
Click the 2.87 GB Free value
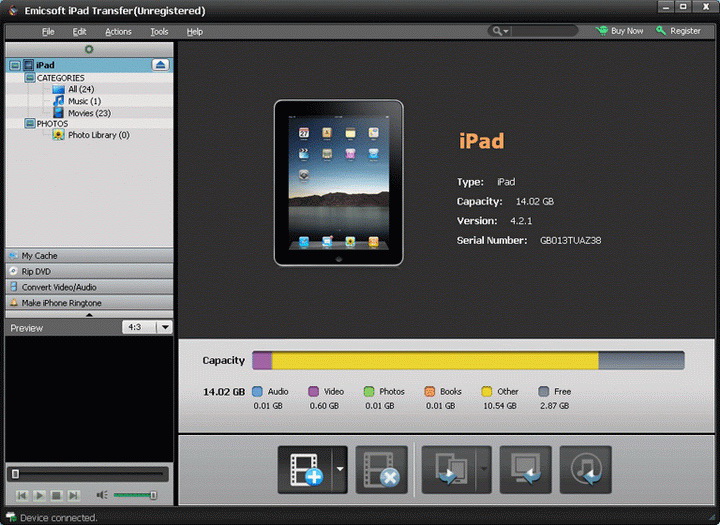click(x=554, y=406)
